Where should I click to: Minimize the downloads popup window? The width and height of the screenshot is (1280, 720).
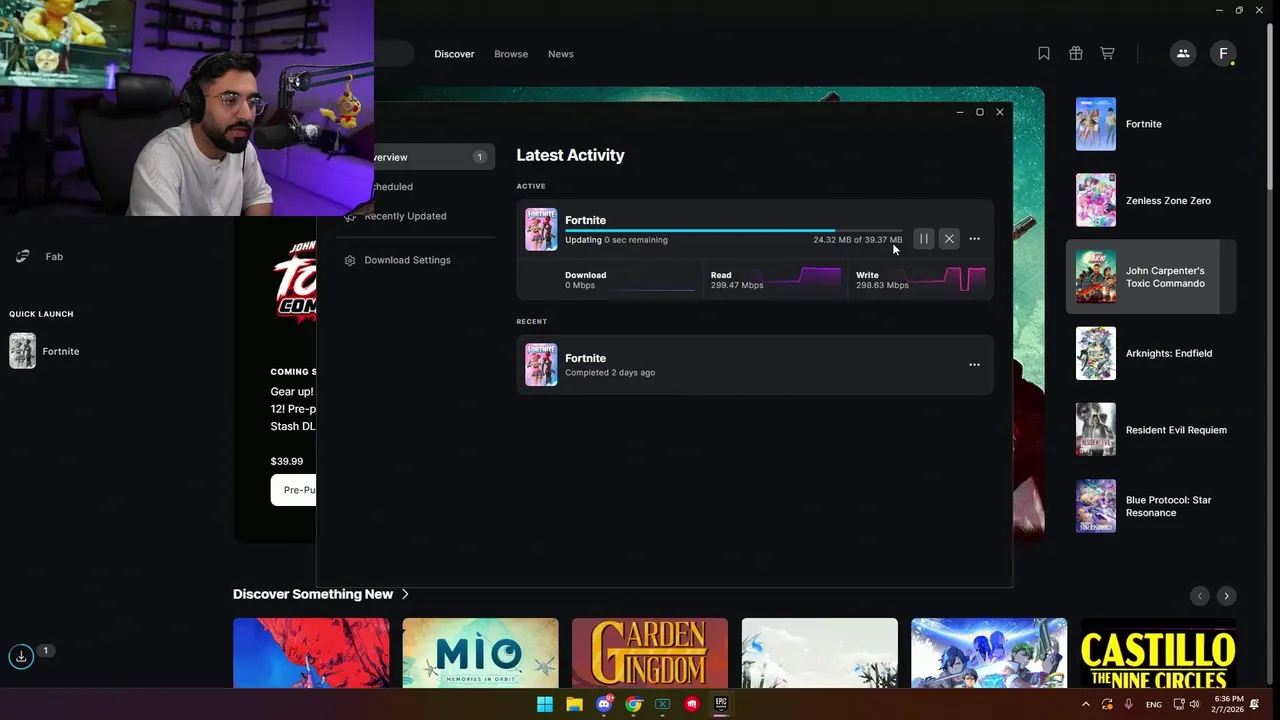(x=960, y=112)
